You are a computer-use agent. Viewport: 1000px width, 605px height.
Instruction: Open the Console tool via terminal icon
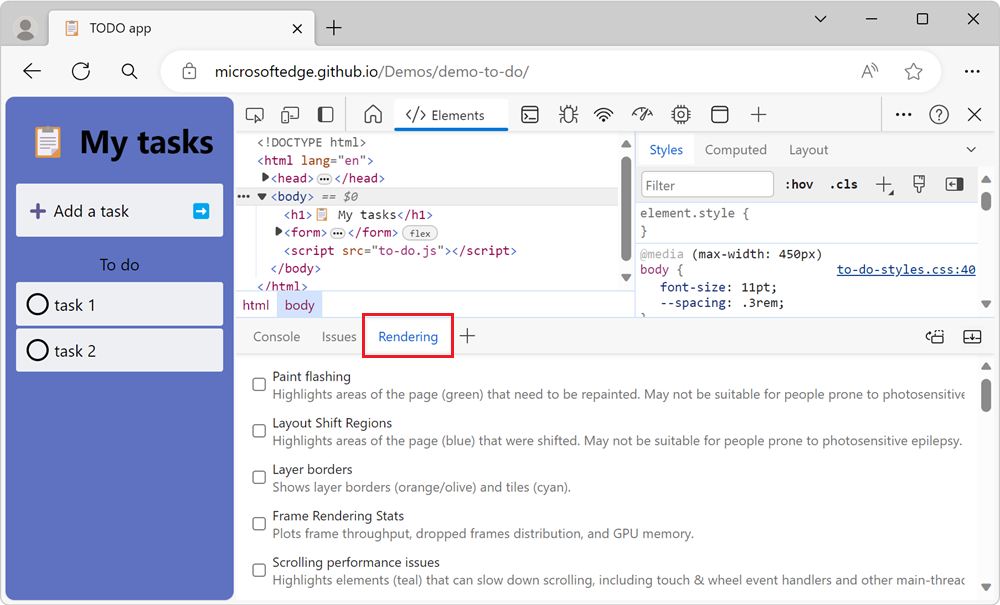point(530,114)
